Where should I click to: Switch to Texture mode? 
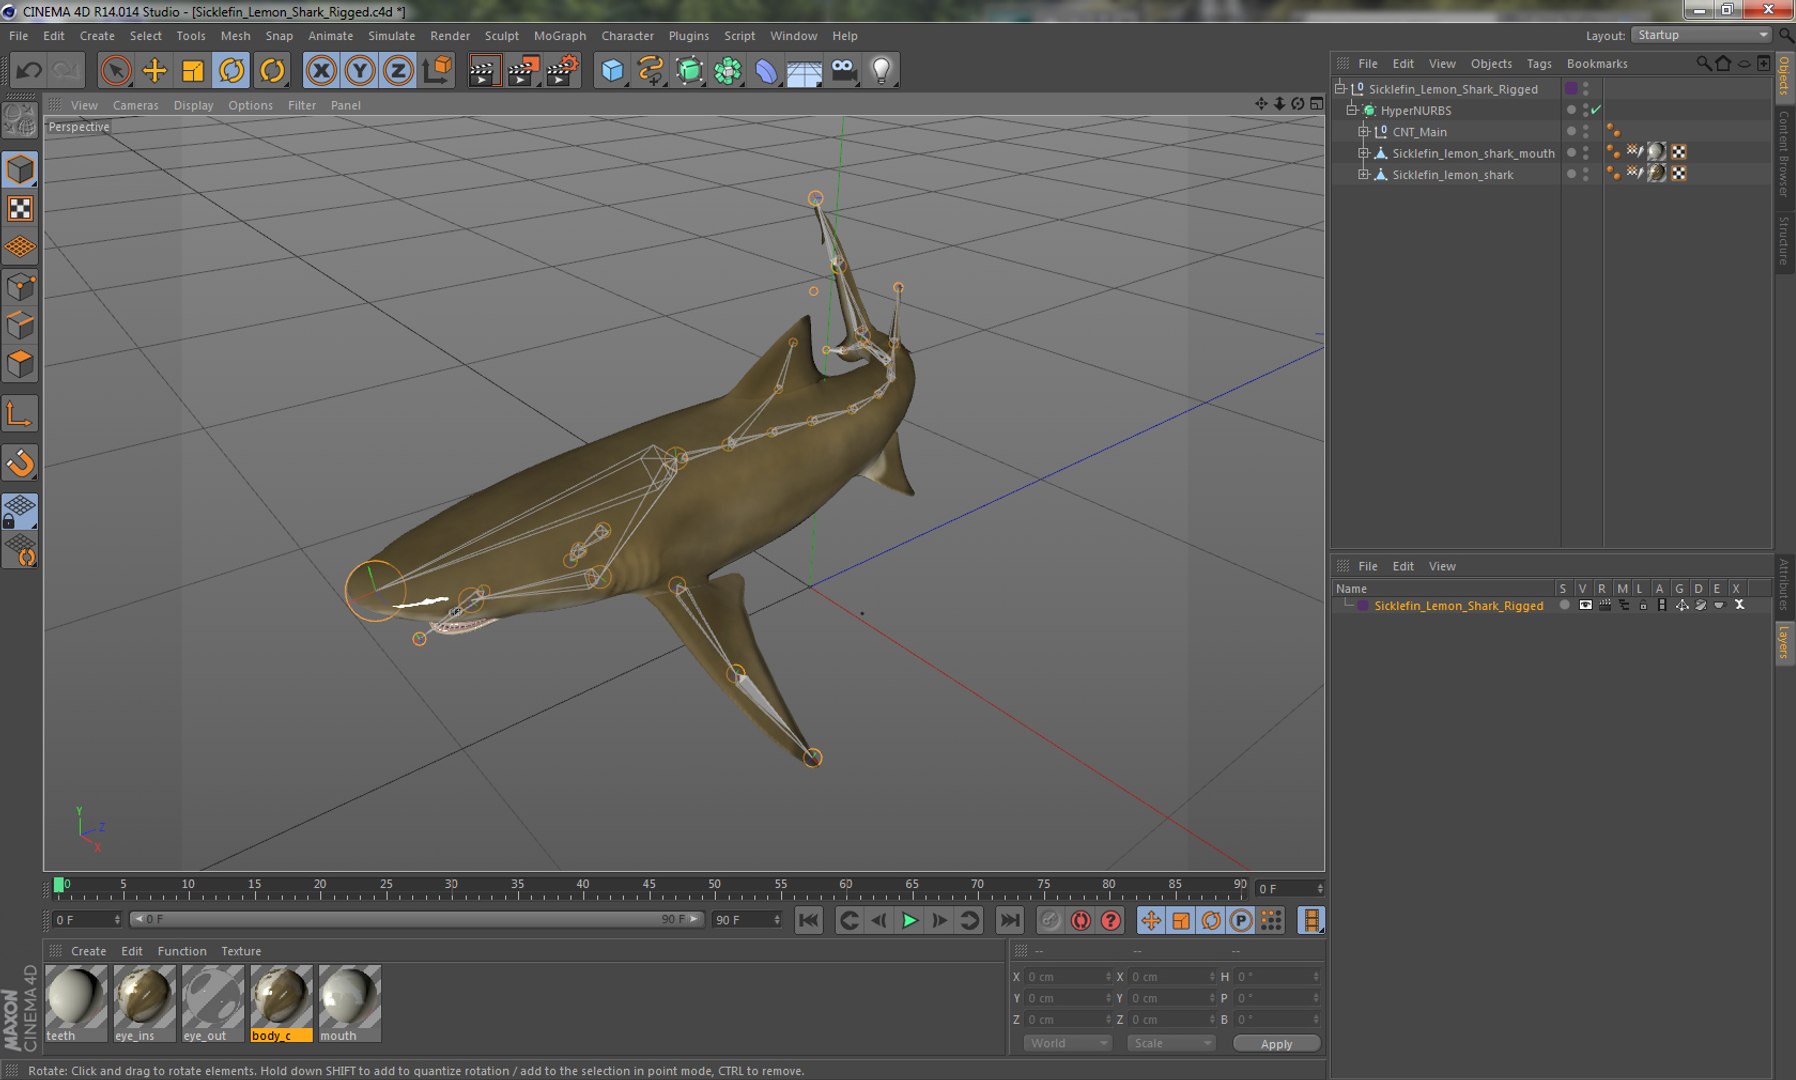coord(20,208)
